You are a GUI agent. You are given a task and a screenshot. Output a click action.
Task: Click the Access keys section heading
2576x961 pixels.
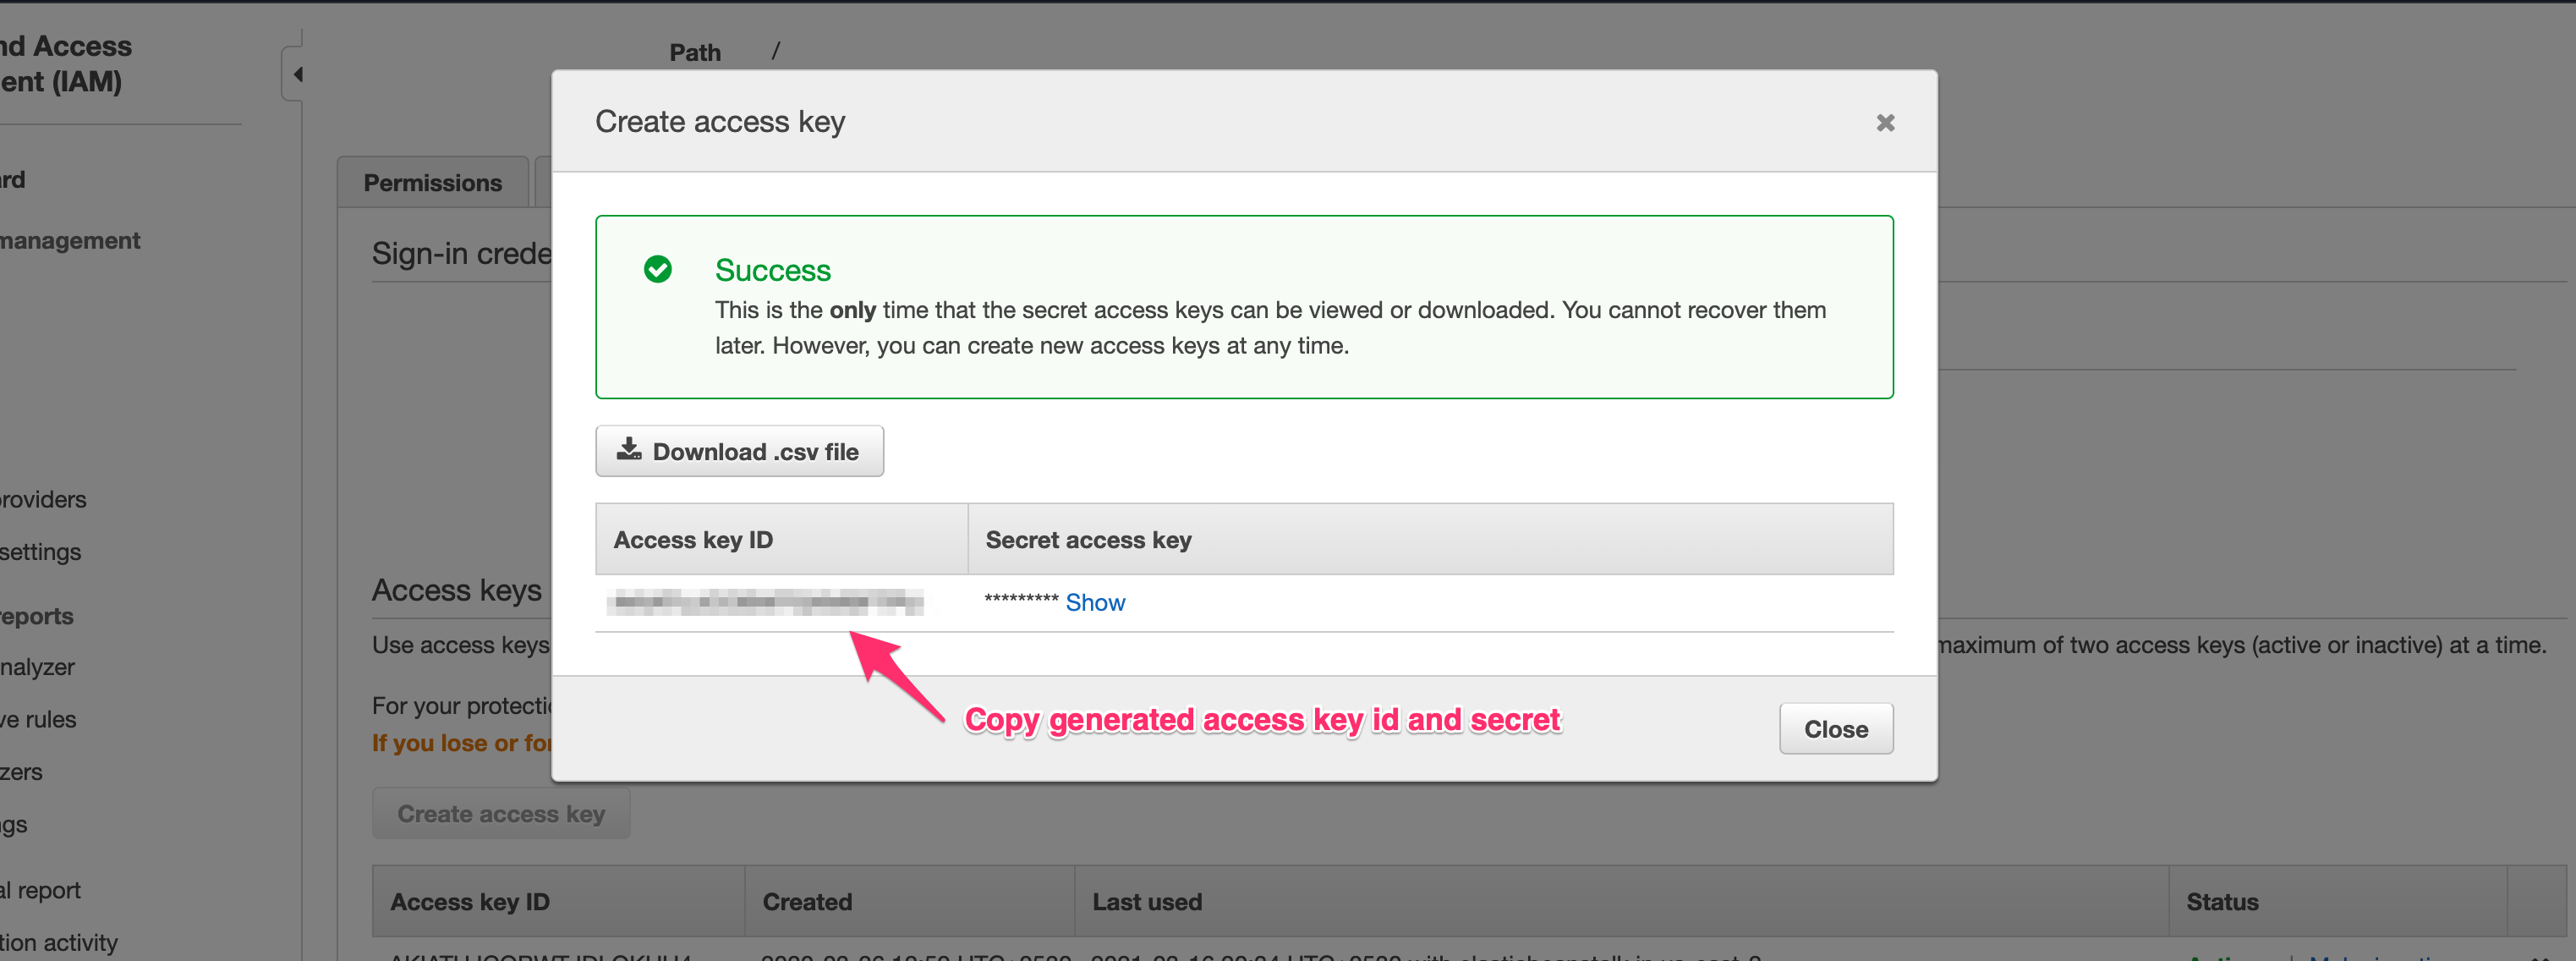coord(457,590)
